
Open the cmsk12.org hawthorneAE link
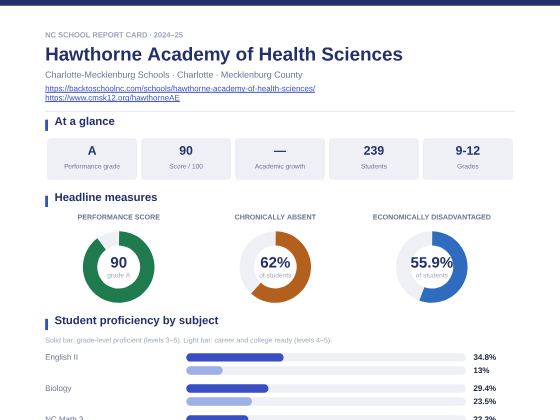pyautogui.click(x=112, y=98)
